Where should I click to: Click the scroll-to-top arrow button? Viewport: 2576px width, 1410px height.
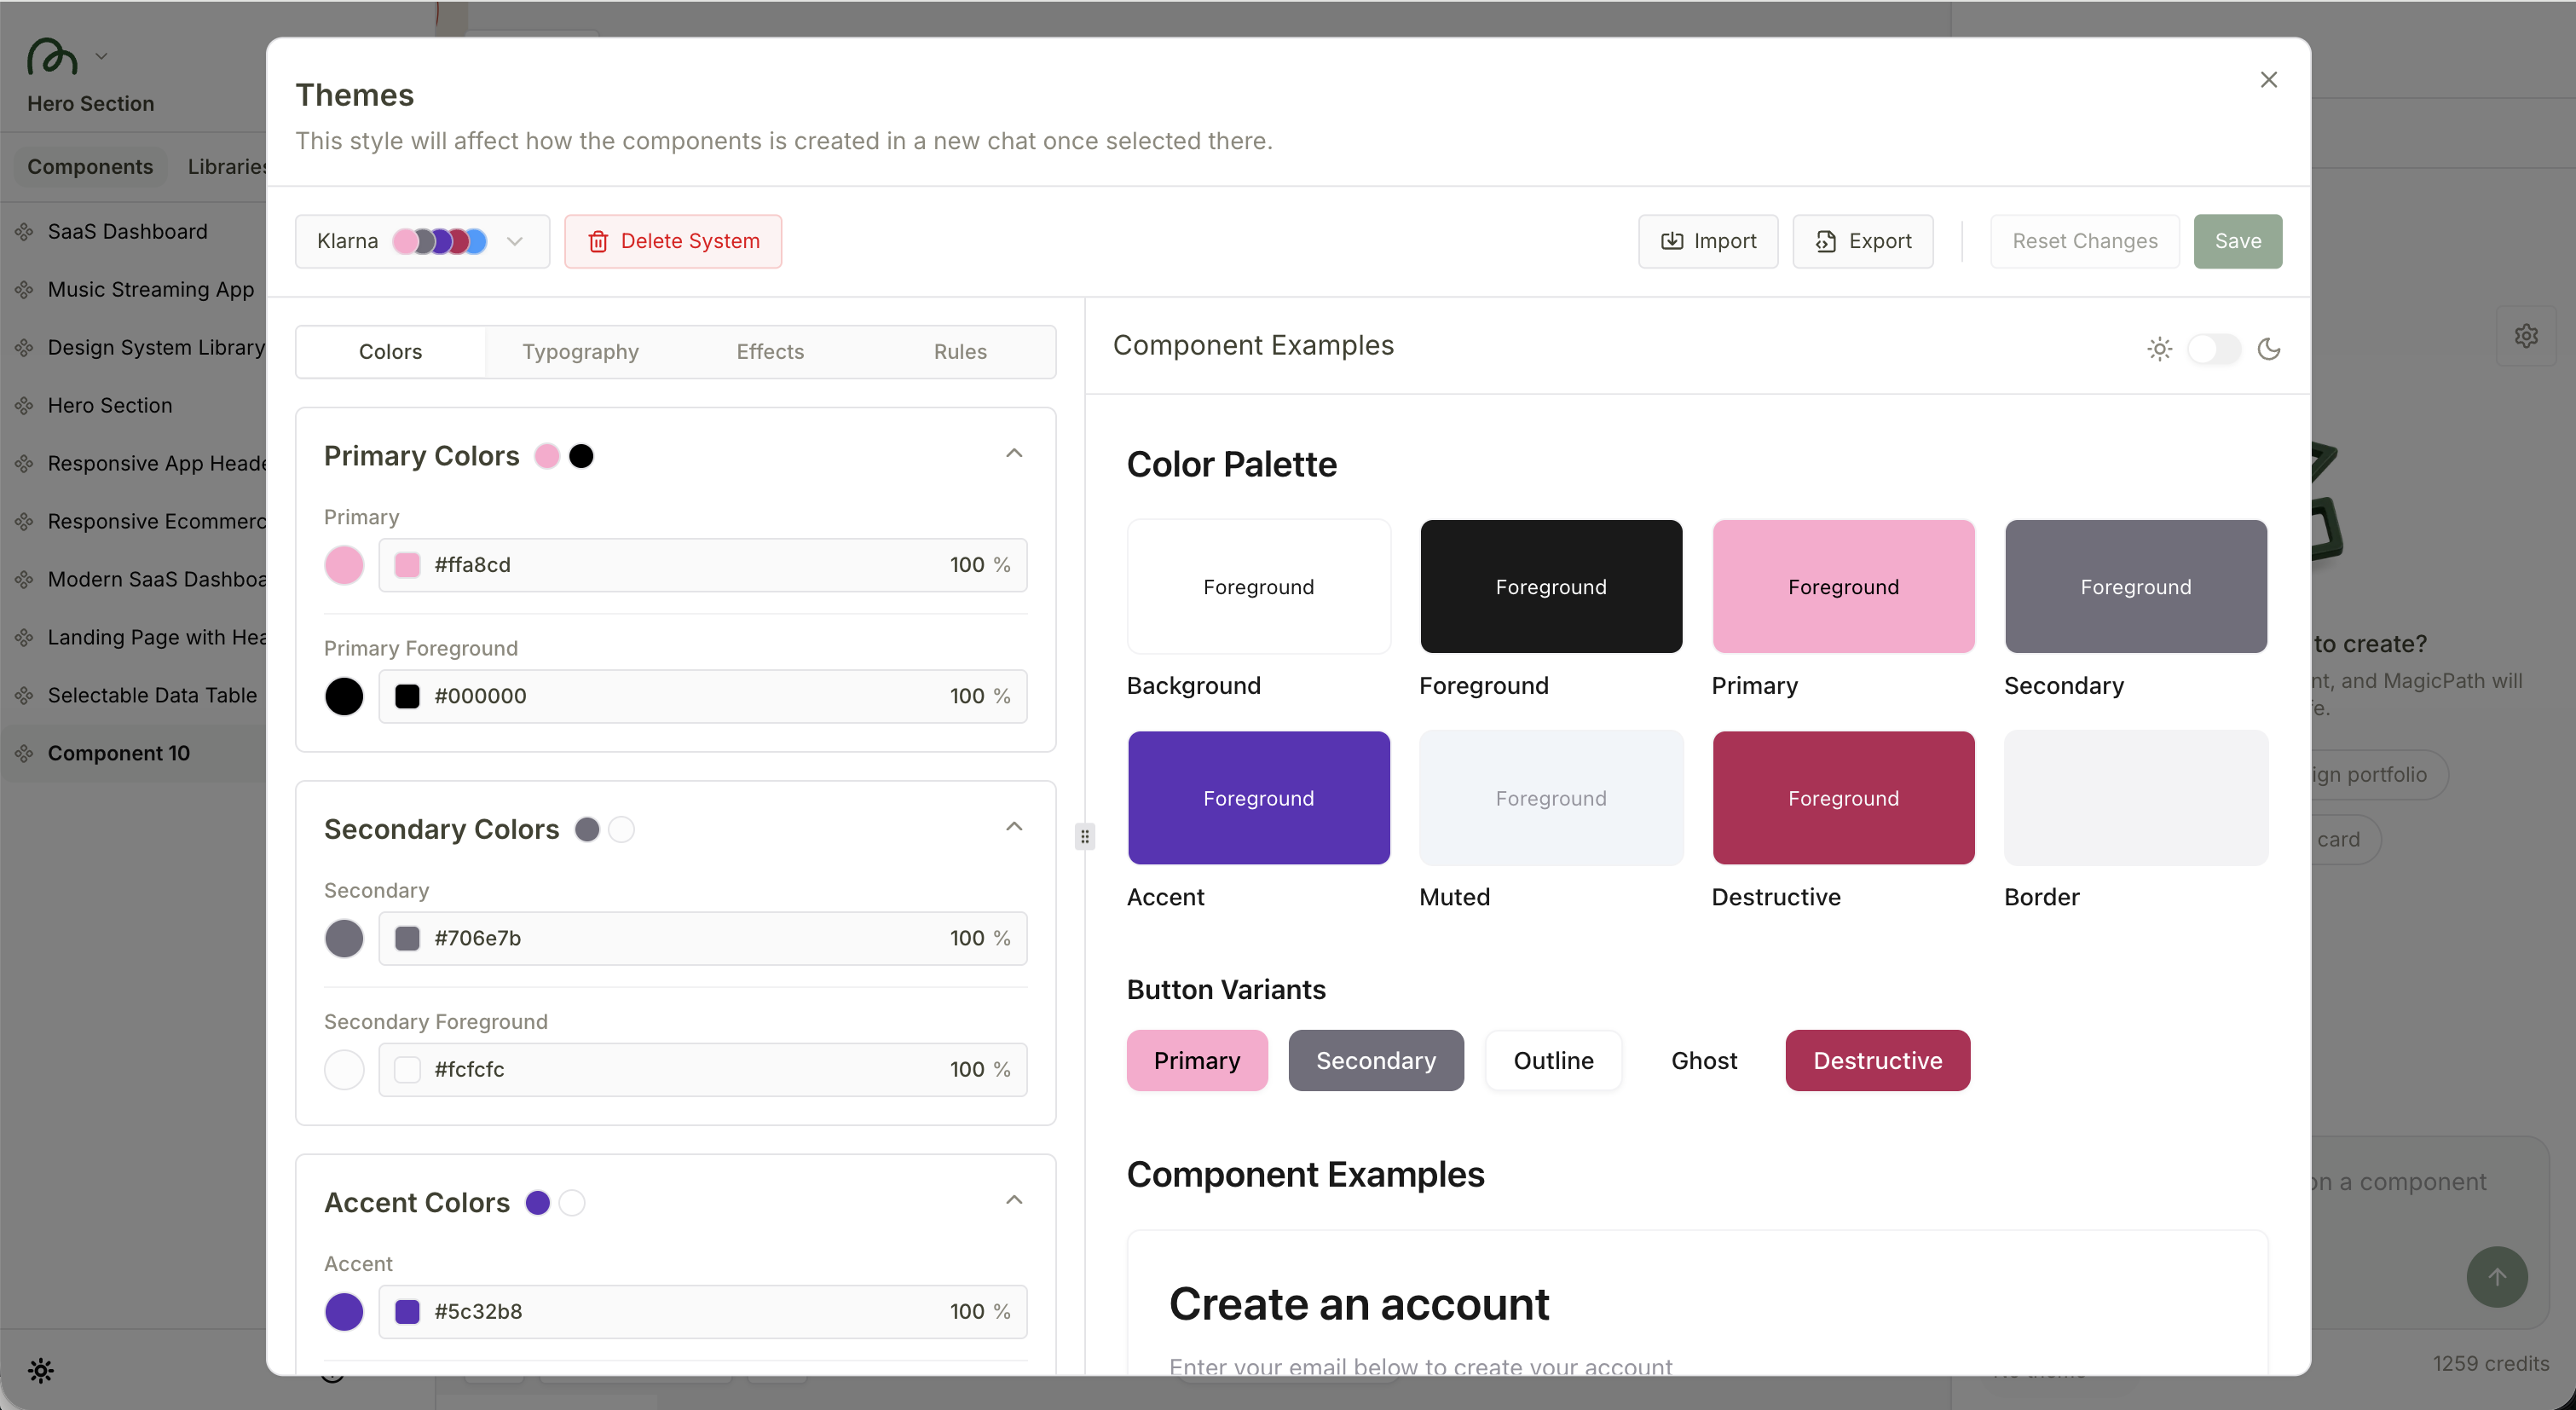point(2497,1277)
